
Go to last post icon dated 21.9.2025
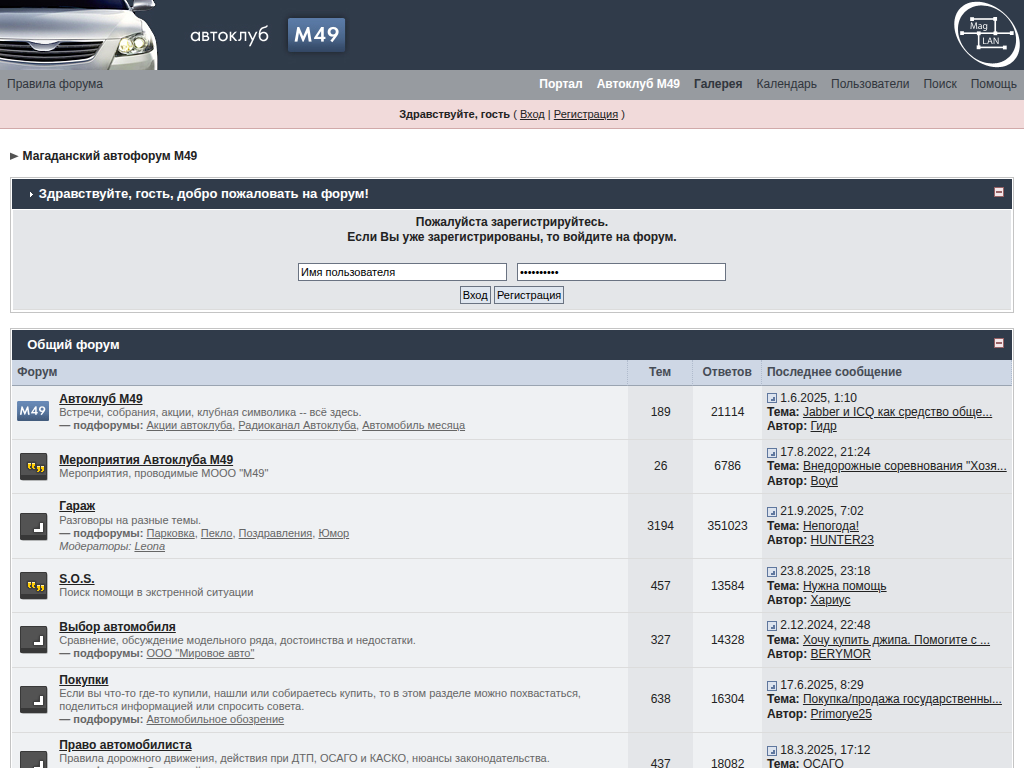tap(772, 512)
